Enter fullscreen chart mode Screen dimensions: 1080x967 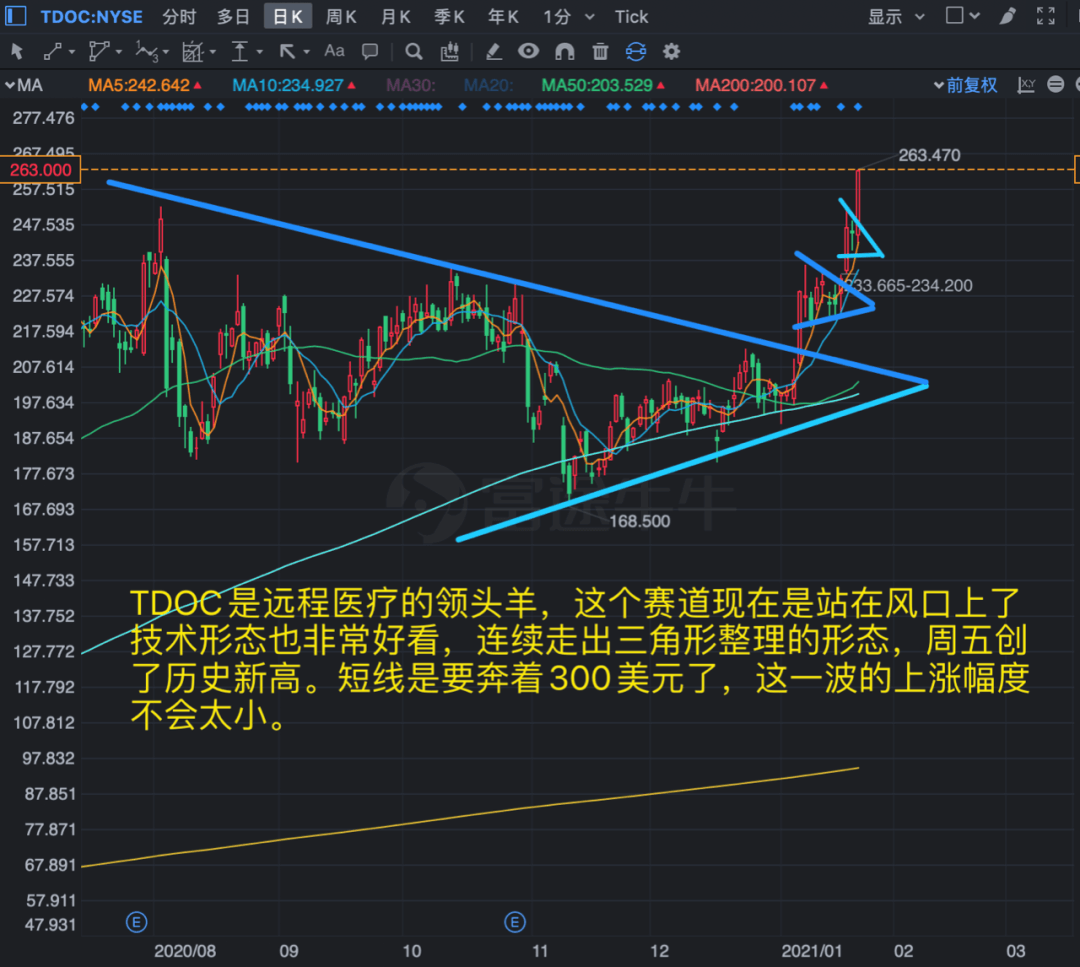coord(1046,16)
